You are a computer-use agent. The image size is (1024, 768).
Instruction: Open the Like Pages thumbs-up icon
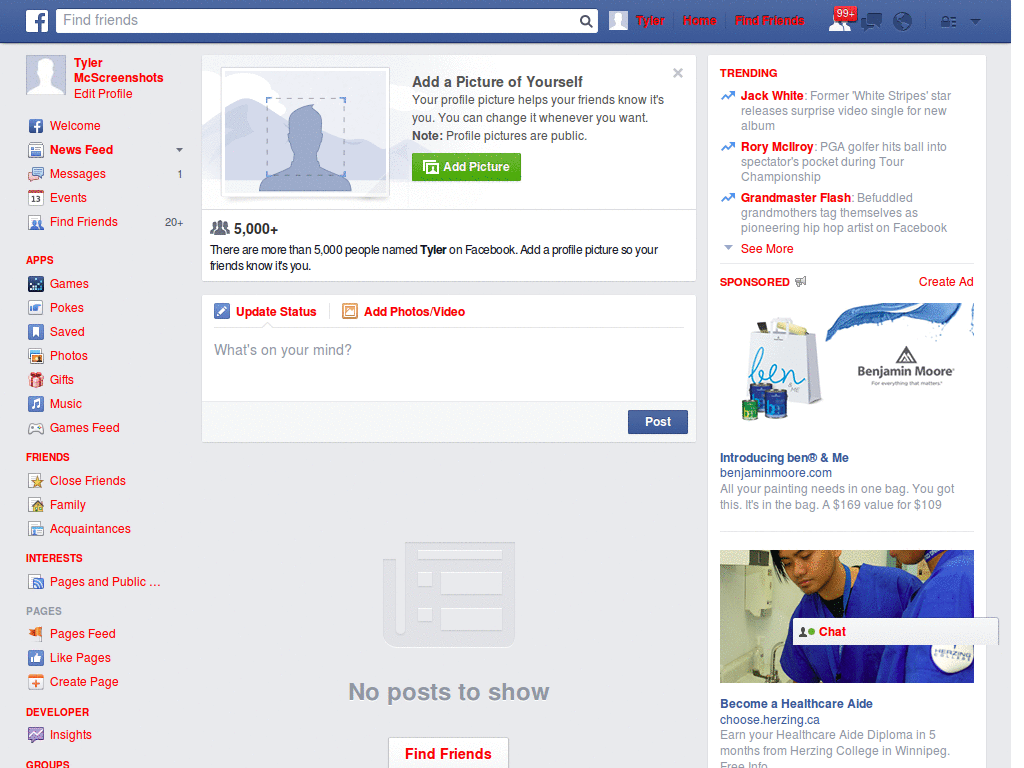click(36, 658)
